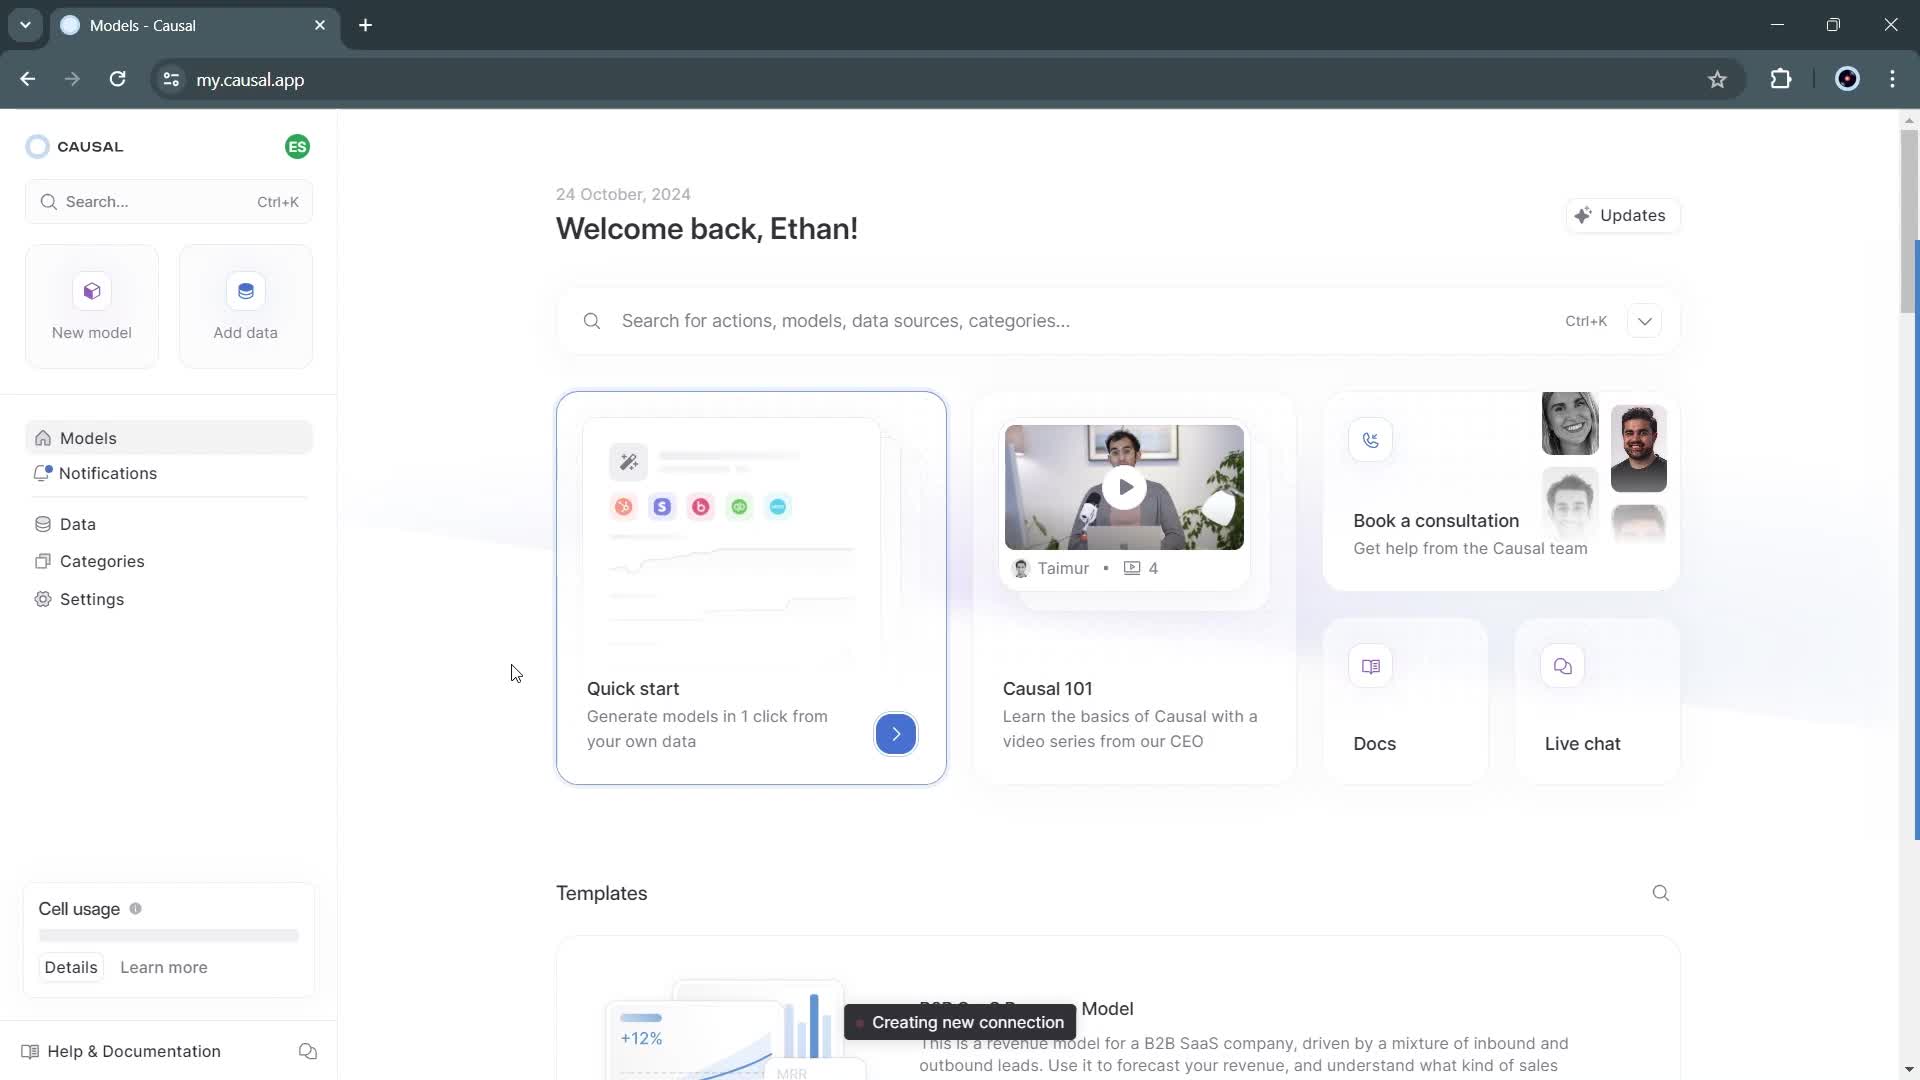Image resolution: width=1920 pixels, height=1080 pixels.
Task: Open Categories from the sidebar
Action: click(103, 561)
